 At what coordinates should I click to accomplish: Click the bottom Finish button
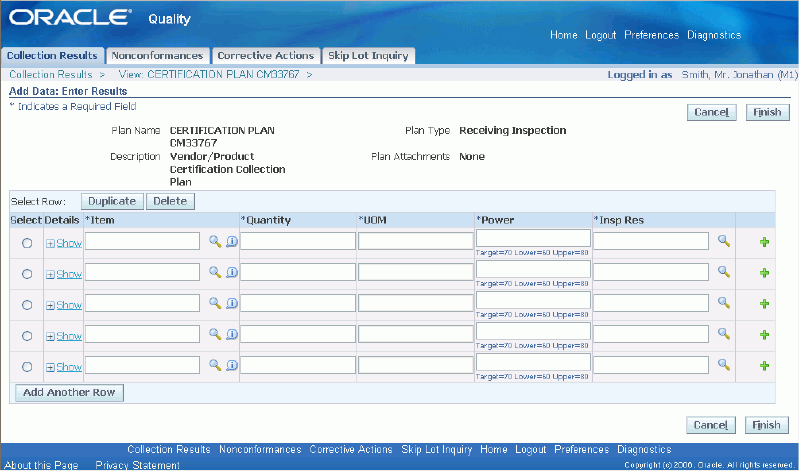tap(766, 425)
